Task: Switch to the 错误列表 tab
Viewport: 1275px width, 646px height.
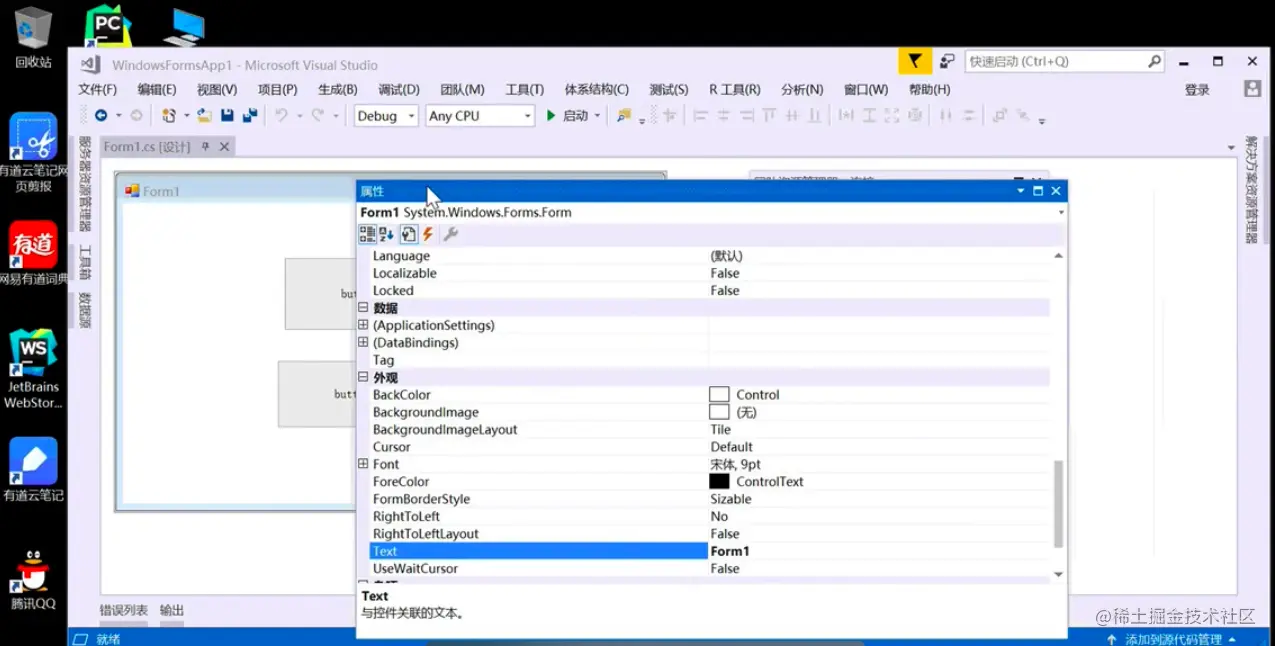Action: [x=123, y=610]
